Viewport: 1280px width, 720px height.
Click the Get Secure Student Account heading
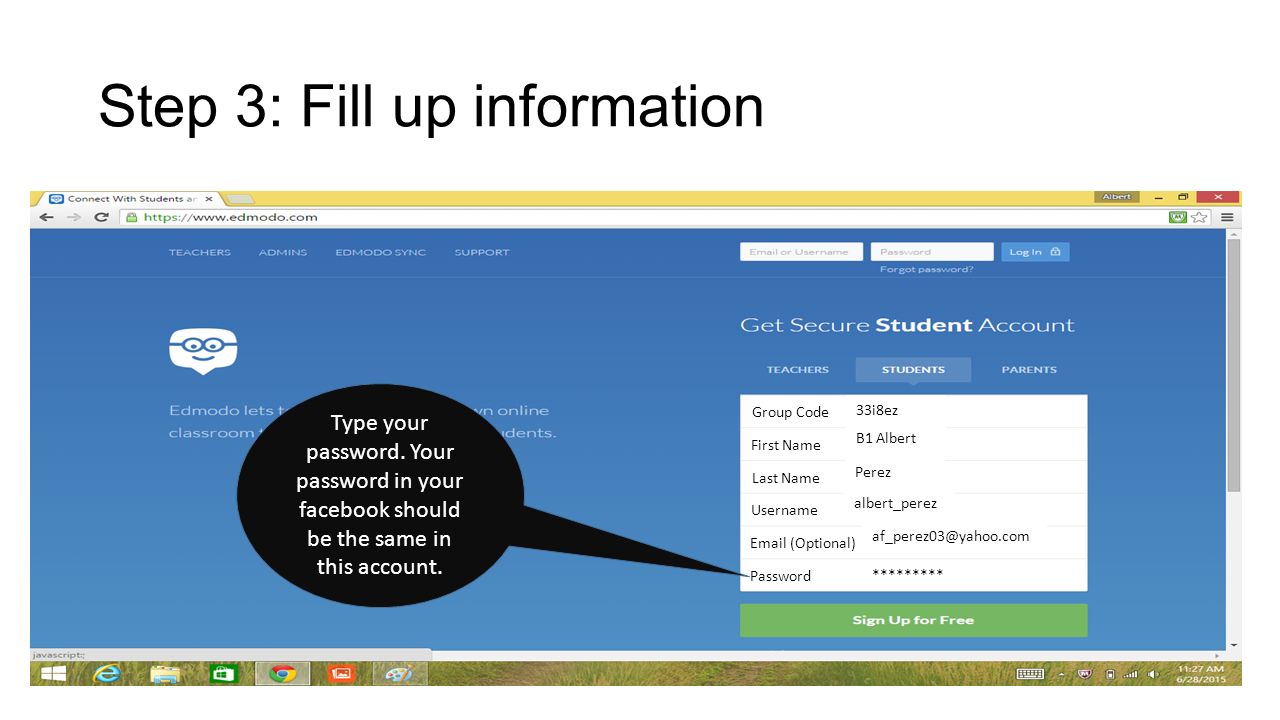tap(907, 325)
